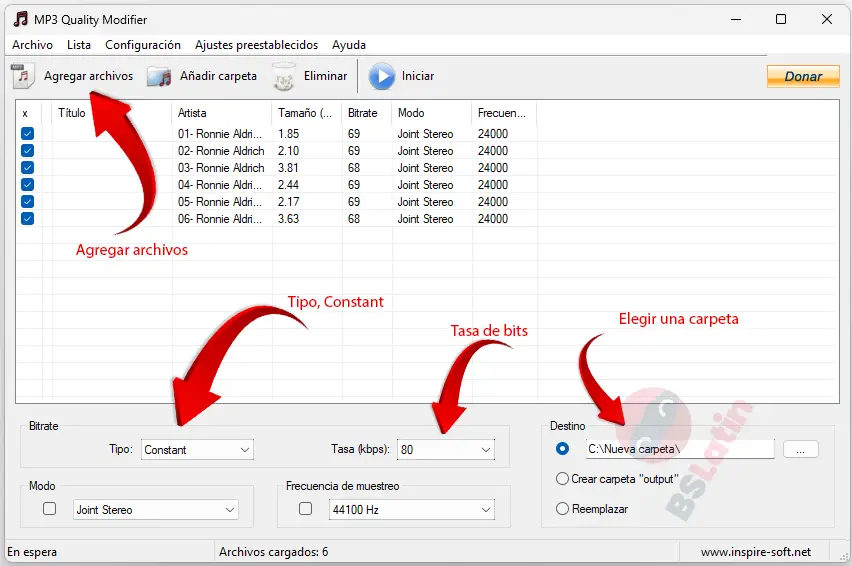The height and width of the screenshot is (566, 852).
Task: Open the Tasa (kbps) dropdown
Action: (x=446, y=450)
